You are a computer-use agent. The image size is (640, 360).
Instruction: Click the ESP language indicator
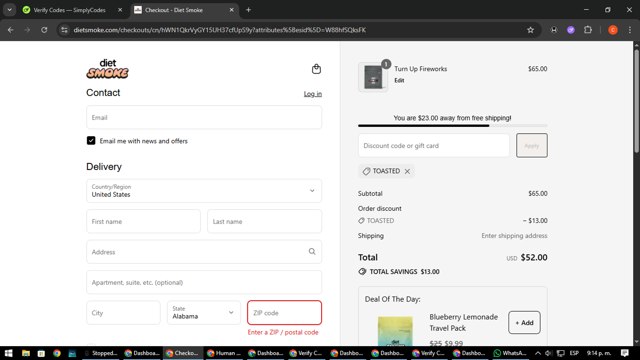[x=574, y=353]
